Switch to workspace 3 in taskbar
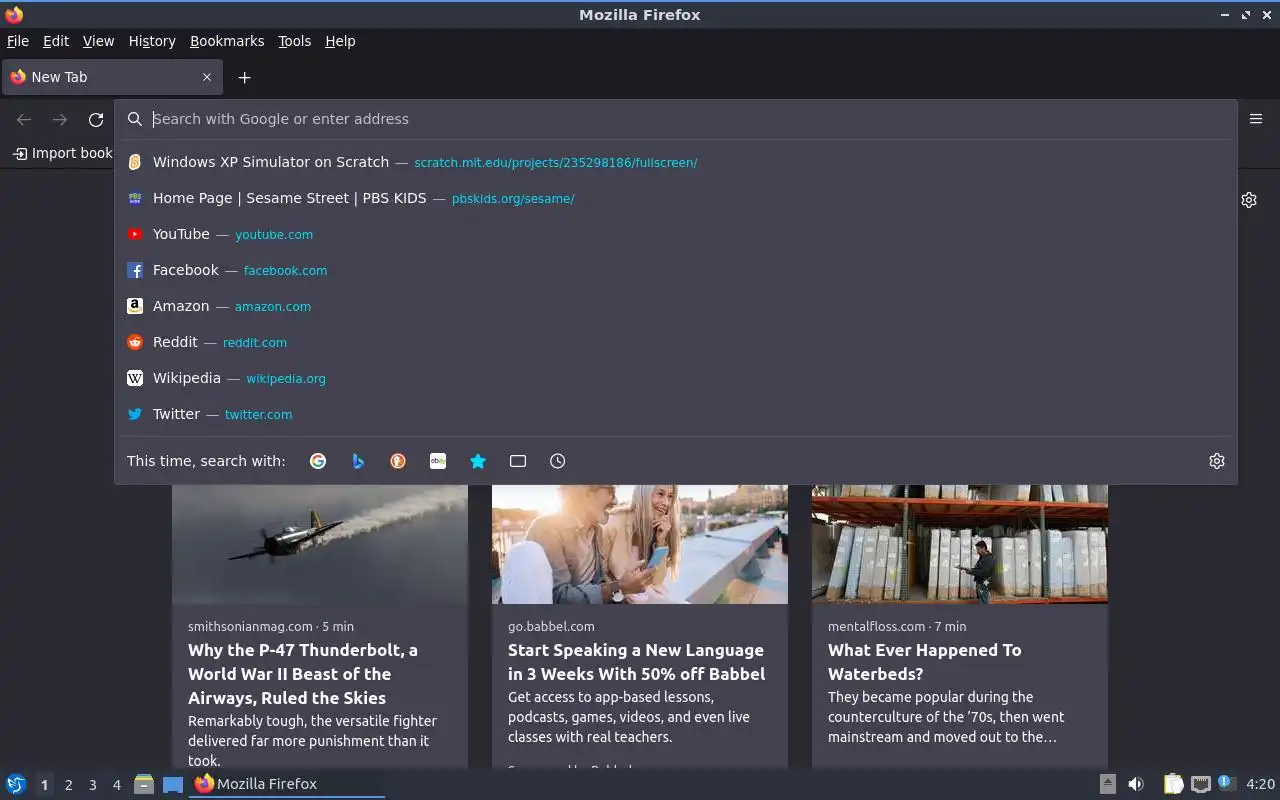Screen dimensions: 1280x800 coord(92,785)
